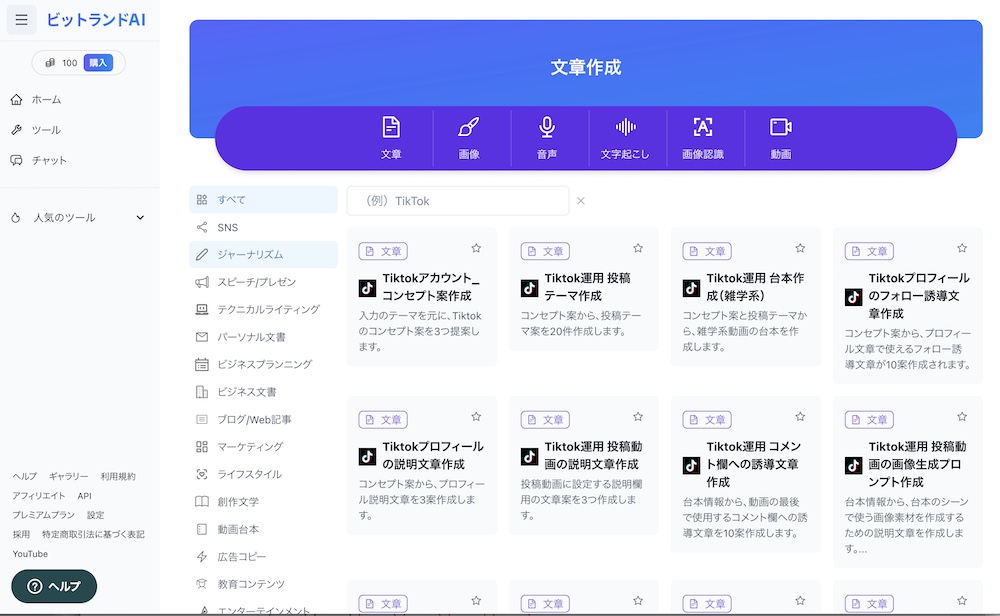Clear the search with the X icon
Image resolution: width=1000 pixels, height=616 pixels.
point(581,201)
